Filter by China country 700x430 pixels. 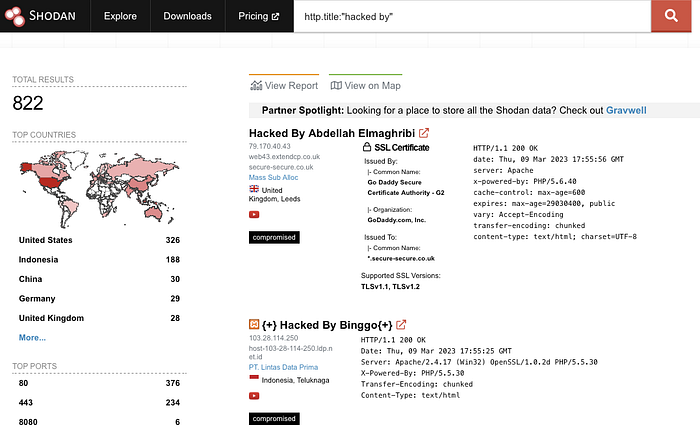[x=30, y=279]
